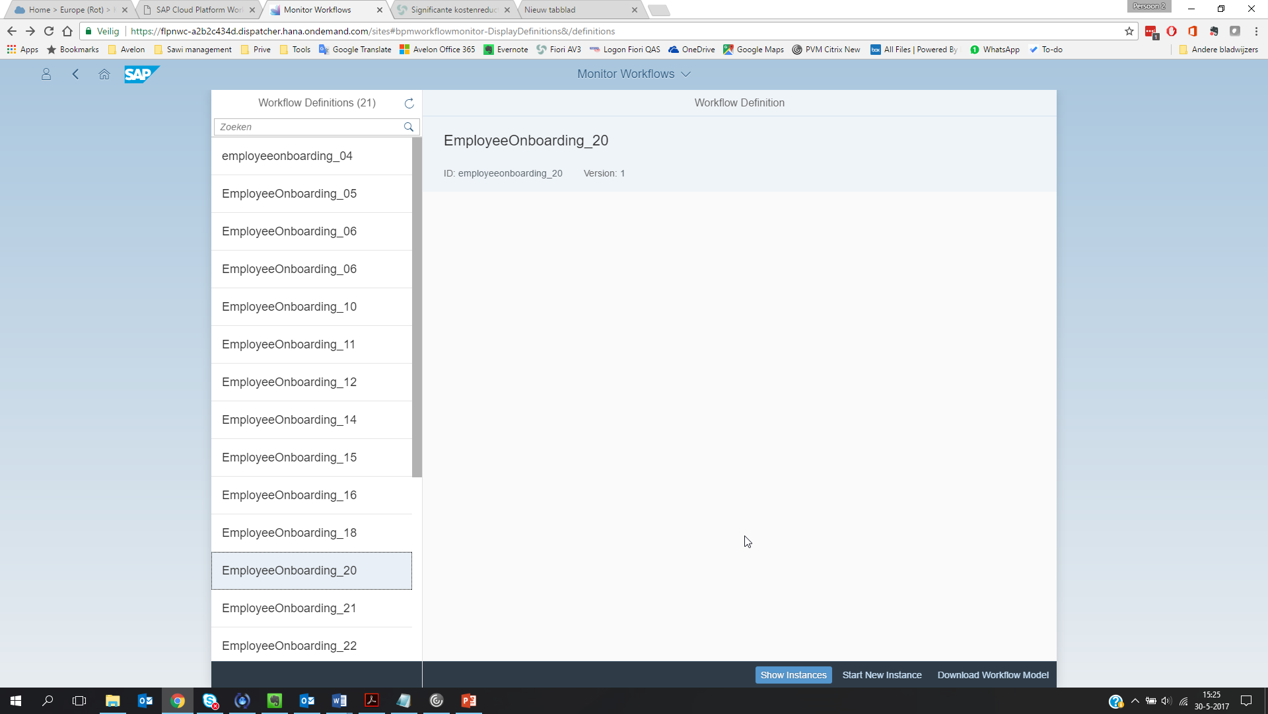Open the OneDrive bookmark
This screenshot has height=714, width=1268.
coord(692,49)
